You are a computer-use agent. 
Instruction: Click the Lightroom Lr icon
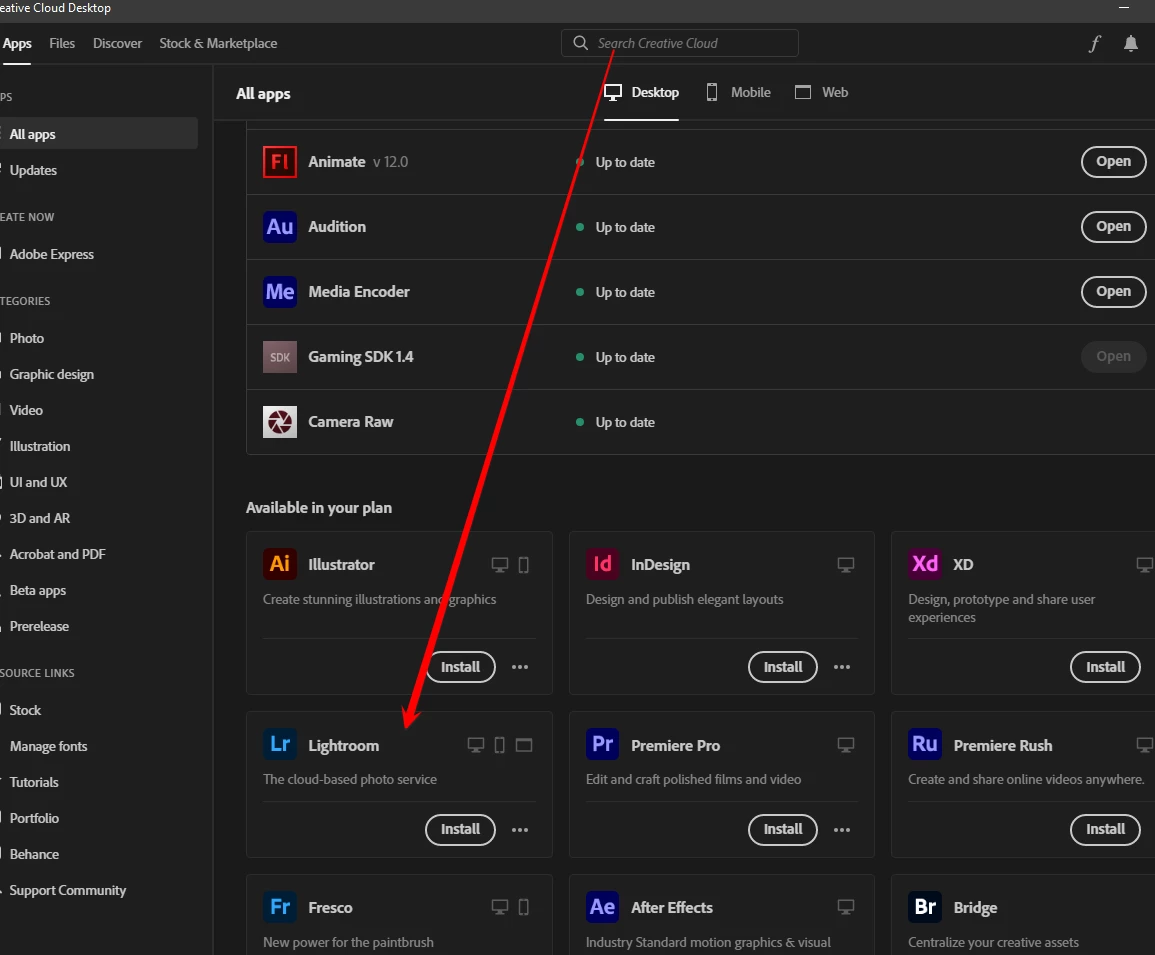pyautogui.click(x=280, y=744)
